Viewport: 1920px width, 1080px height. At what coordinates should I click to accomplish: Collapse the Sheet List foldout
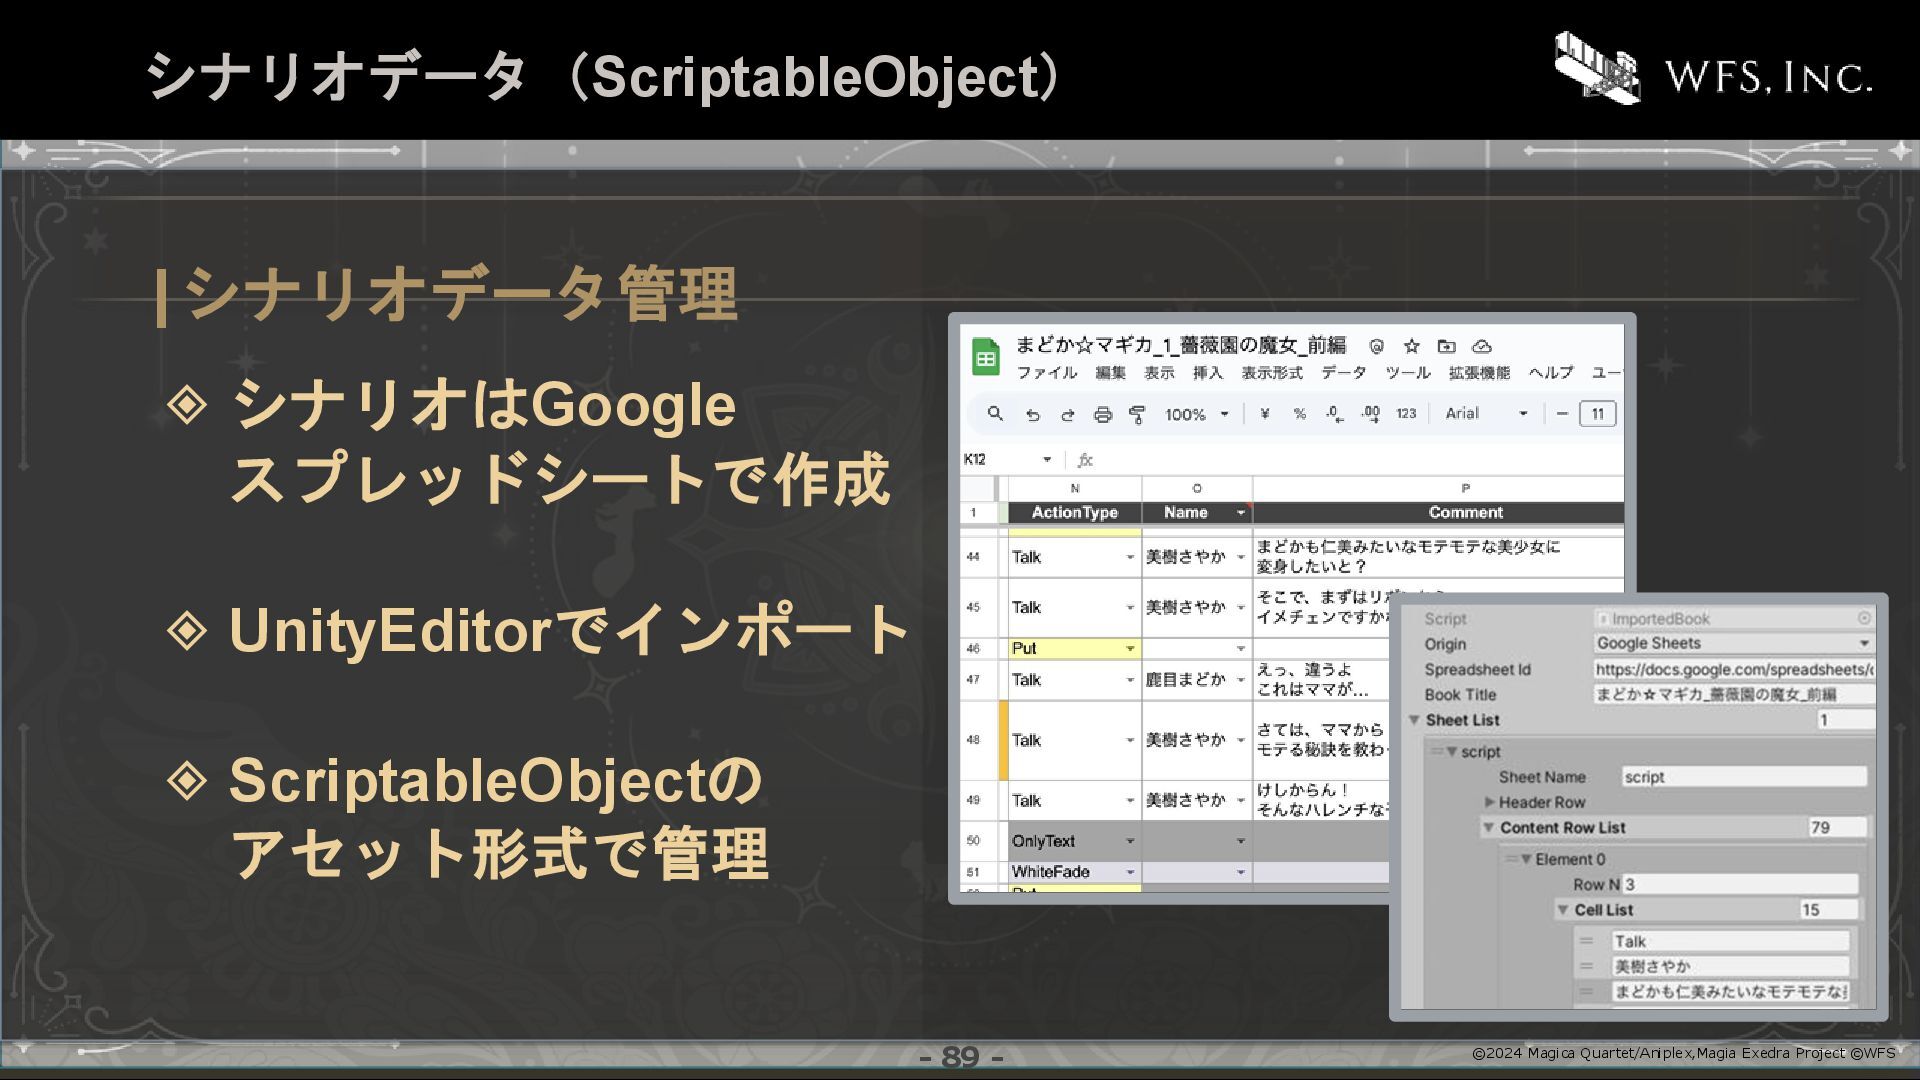tap(1414, 720)
